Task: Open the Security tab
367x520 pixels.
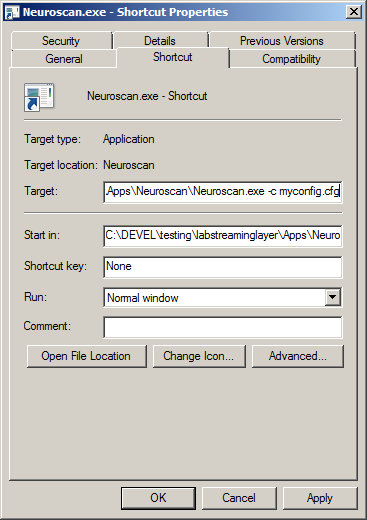Action: (x=61, y=41)
